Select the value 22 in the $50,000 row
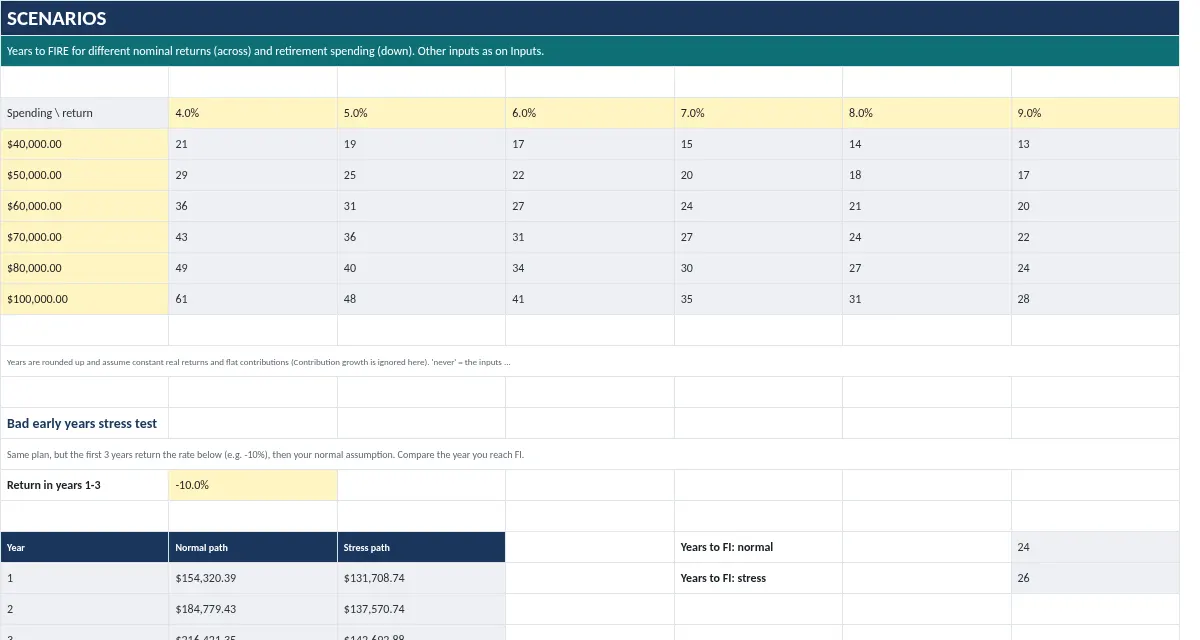The width and height of the screenshot is (1200, 640). click(x=590, y=175)
